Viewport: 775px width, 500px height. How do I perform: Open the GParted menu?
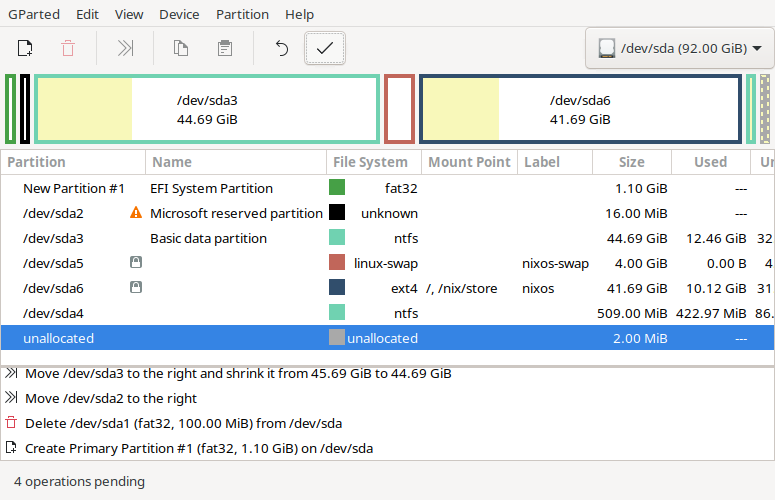tap(31, 15)
